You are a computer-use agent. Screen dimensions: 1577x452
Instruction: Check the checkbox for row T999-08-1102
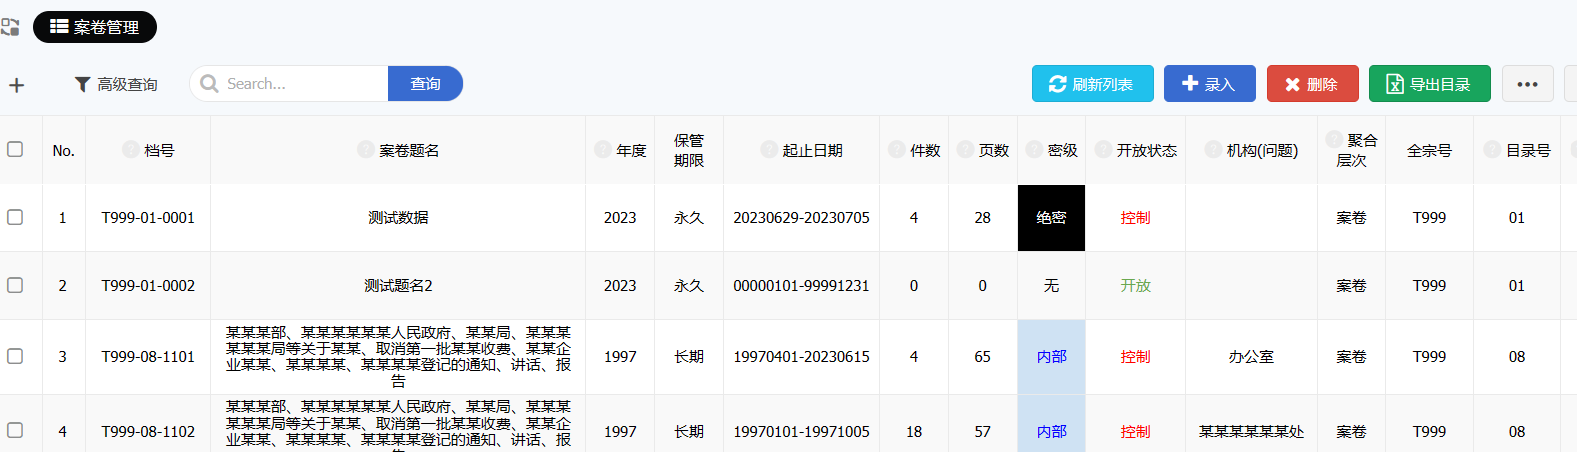tap(15, 430)
